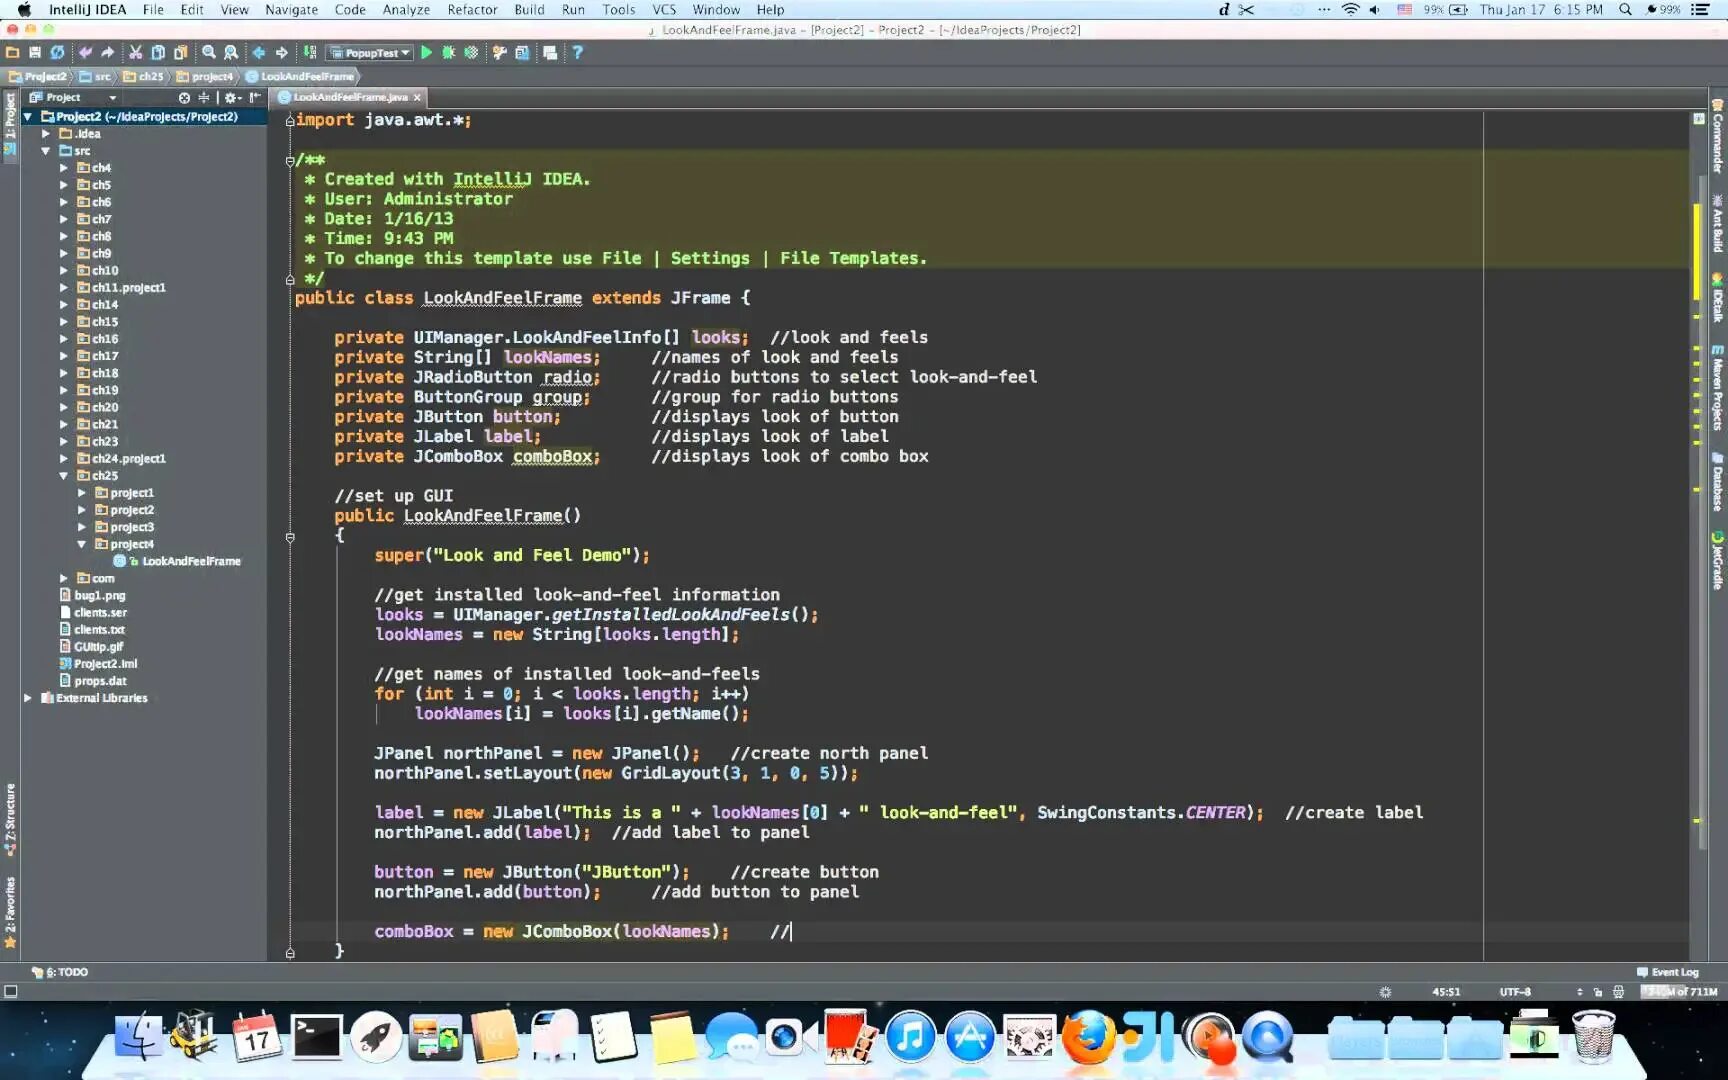The height and width of the screenshot is (1080, 1728).
Task: Fold the import statement in the gutter
Action: 290,121
